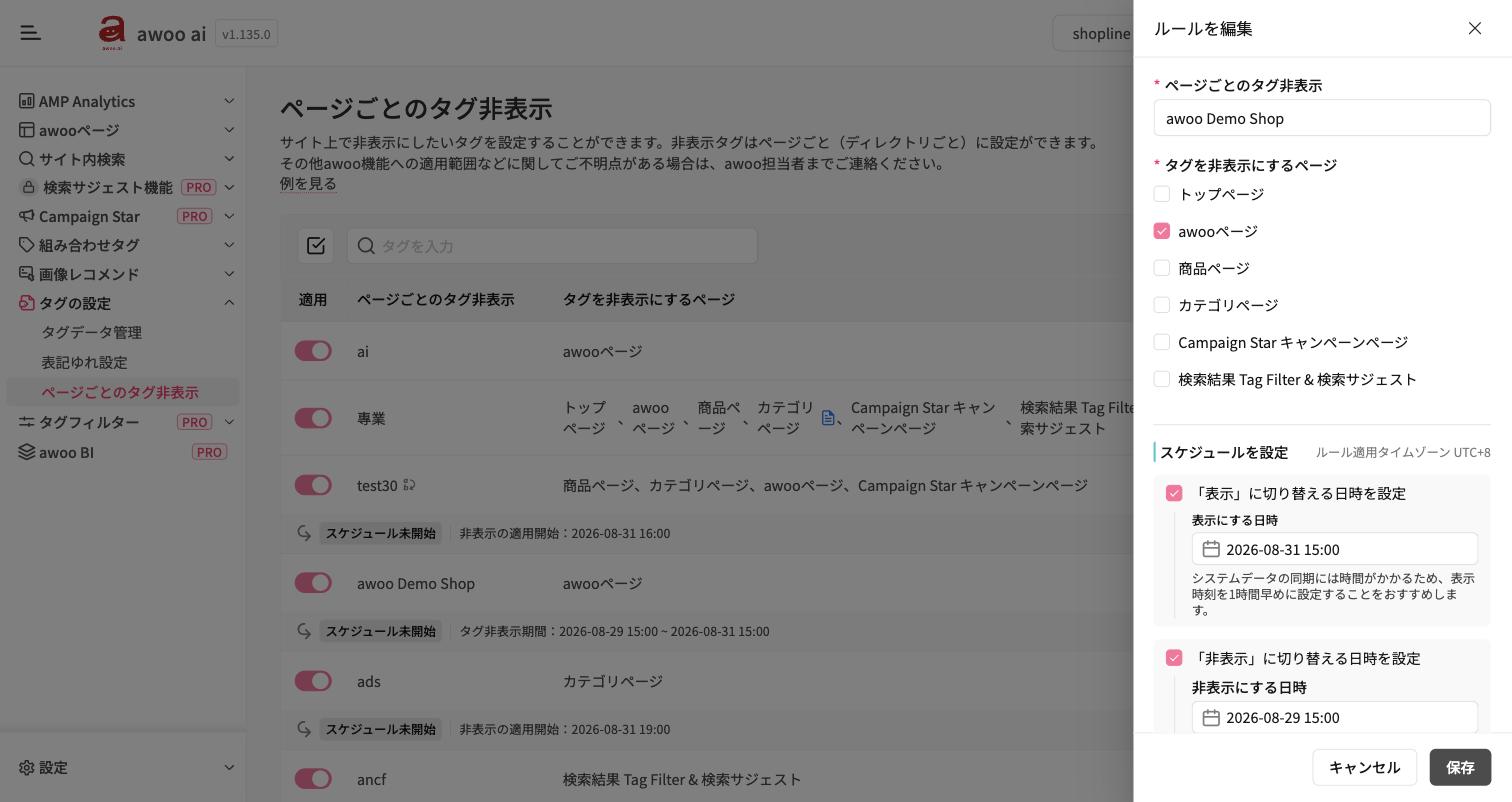Click the 保存 button

[x=1460, y=767]
